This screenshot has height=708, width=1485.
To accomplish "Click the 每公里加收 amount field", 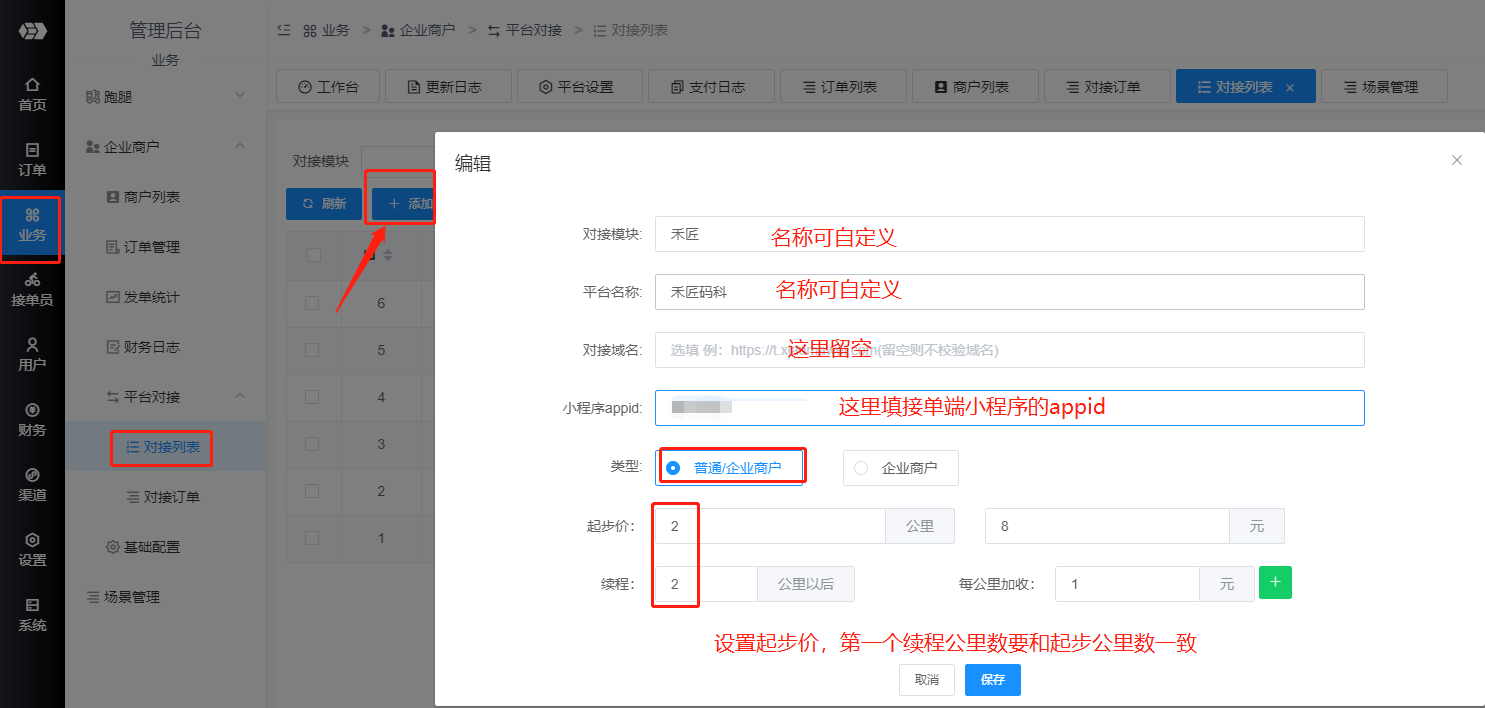I will [x=1127, y=584].
